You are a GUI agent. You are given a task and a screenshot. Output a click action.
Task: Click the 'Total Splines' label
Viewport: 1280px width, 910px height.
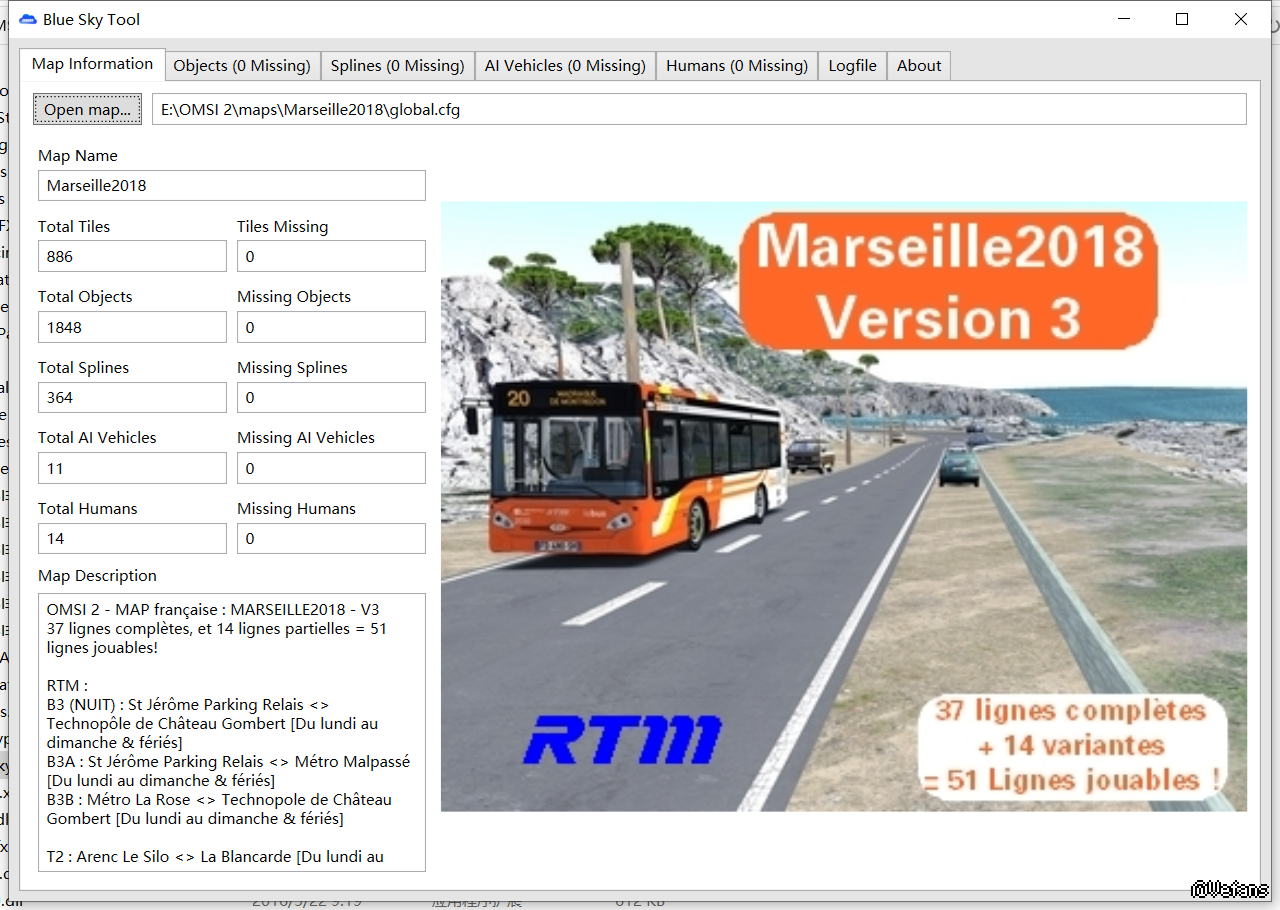(83, 368)
